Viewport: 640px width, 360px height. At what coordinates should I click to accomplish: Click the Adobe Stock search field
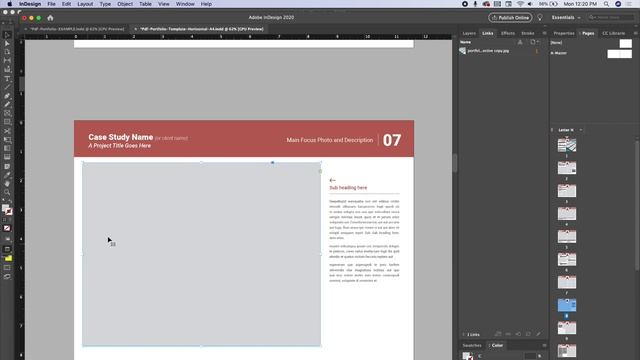(611, 18)
